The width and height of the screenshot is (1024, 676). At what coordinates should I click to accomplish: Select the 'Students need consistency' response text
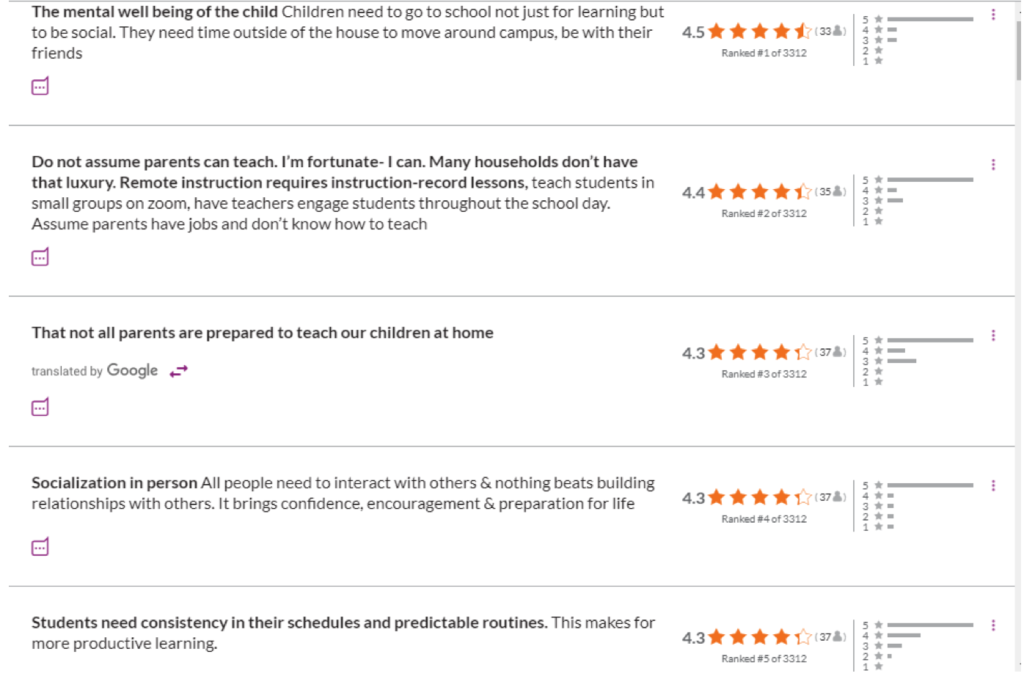(343, 633)
